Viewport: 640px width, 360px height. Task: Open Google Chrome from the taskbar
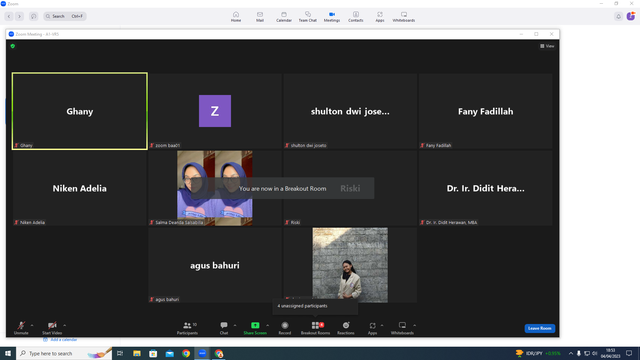[x=186, y=353]
